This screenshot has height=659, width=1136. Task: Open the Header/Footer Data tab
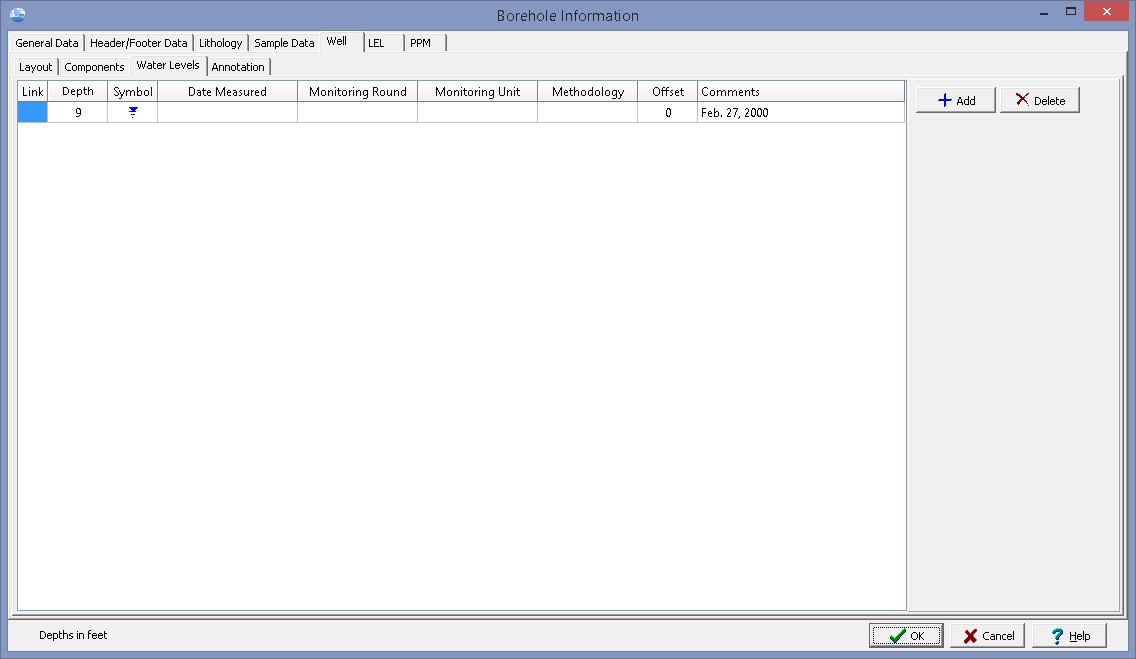tap(138, 43)
